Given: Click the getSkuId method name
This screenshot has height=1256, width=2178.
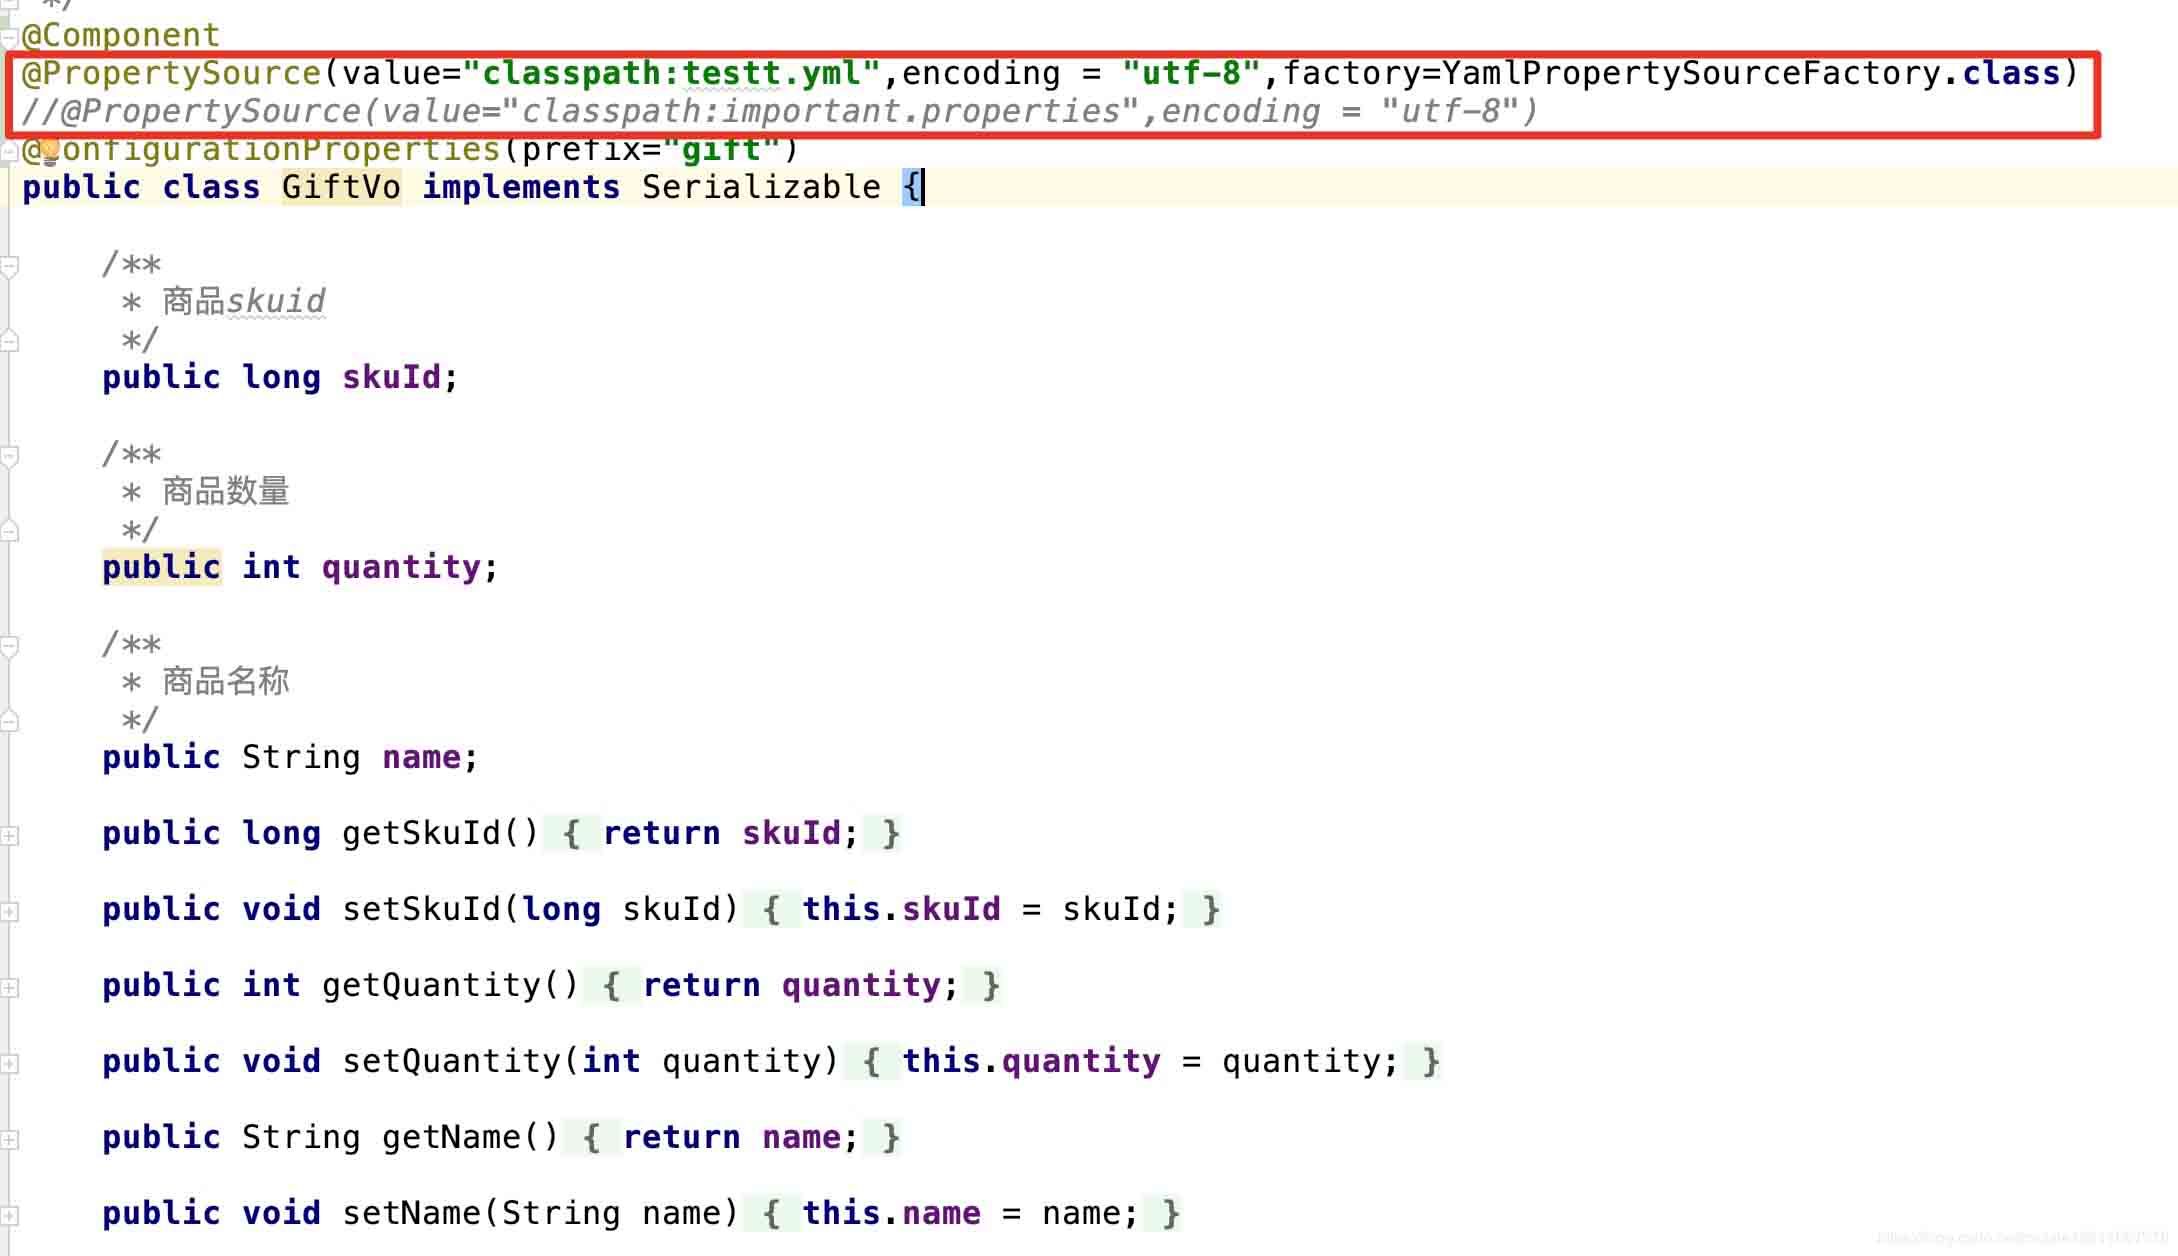Looking at the screenshot, I should pyautogui.click(x=421, y=833).
